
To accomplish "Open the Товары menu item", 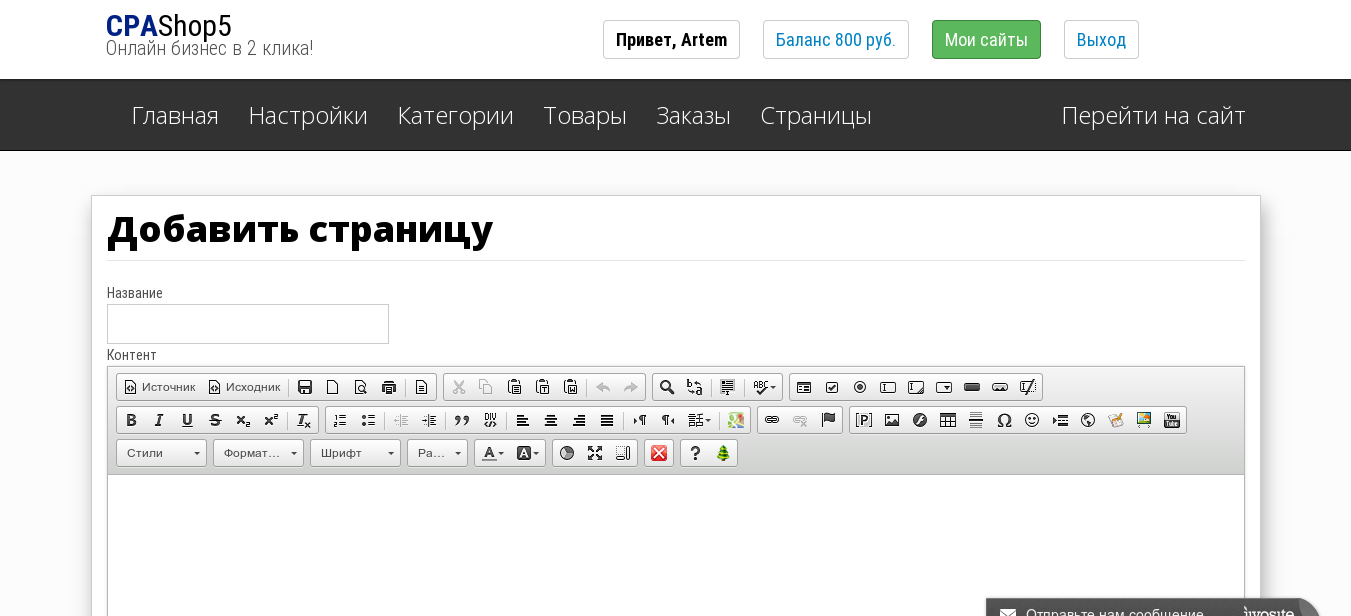I will tap(585, 115).
